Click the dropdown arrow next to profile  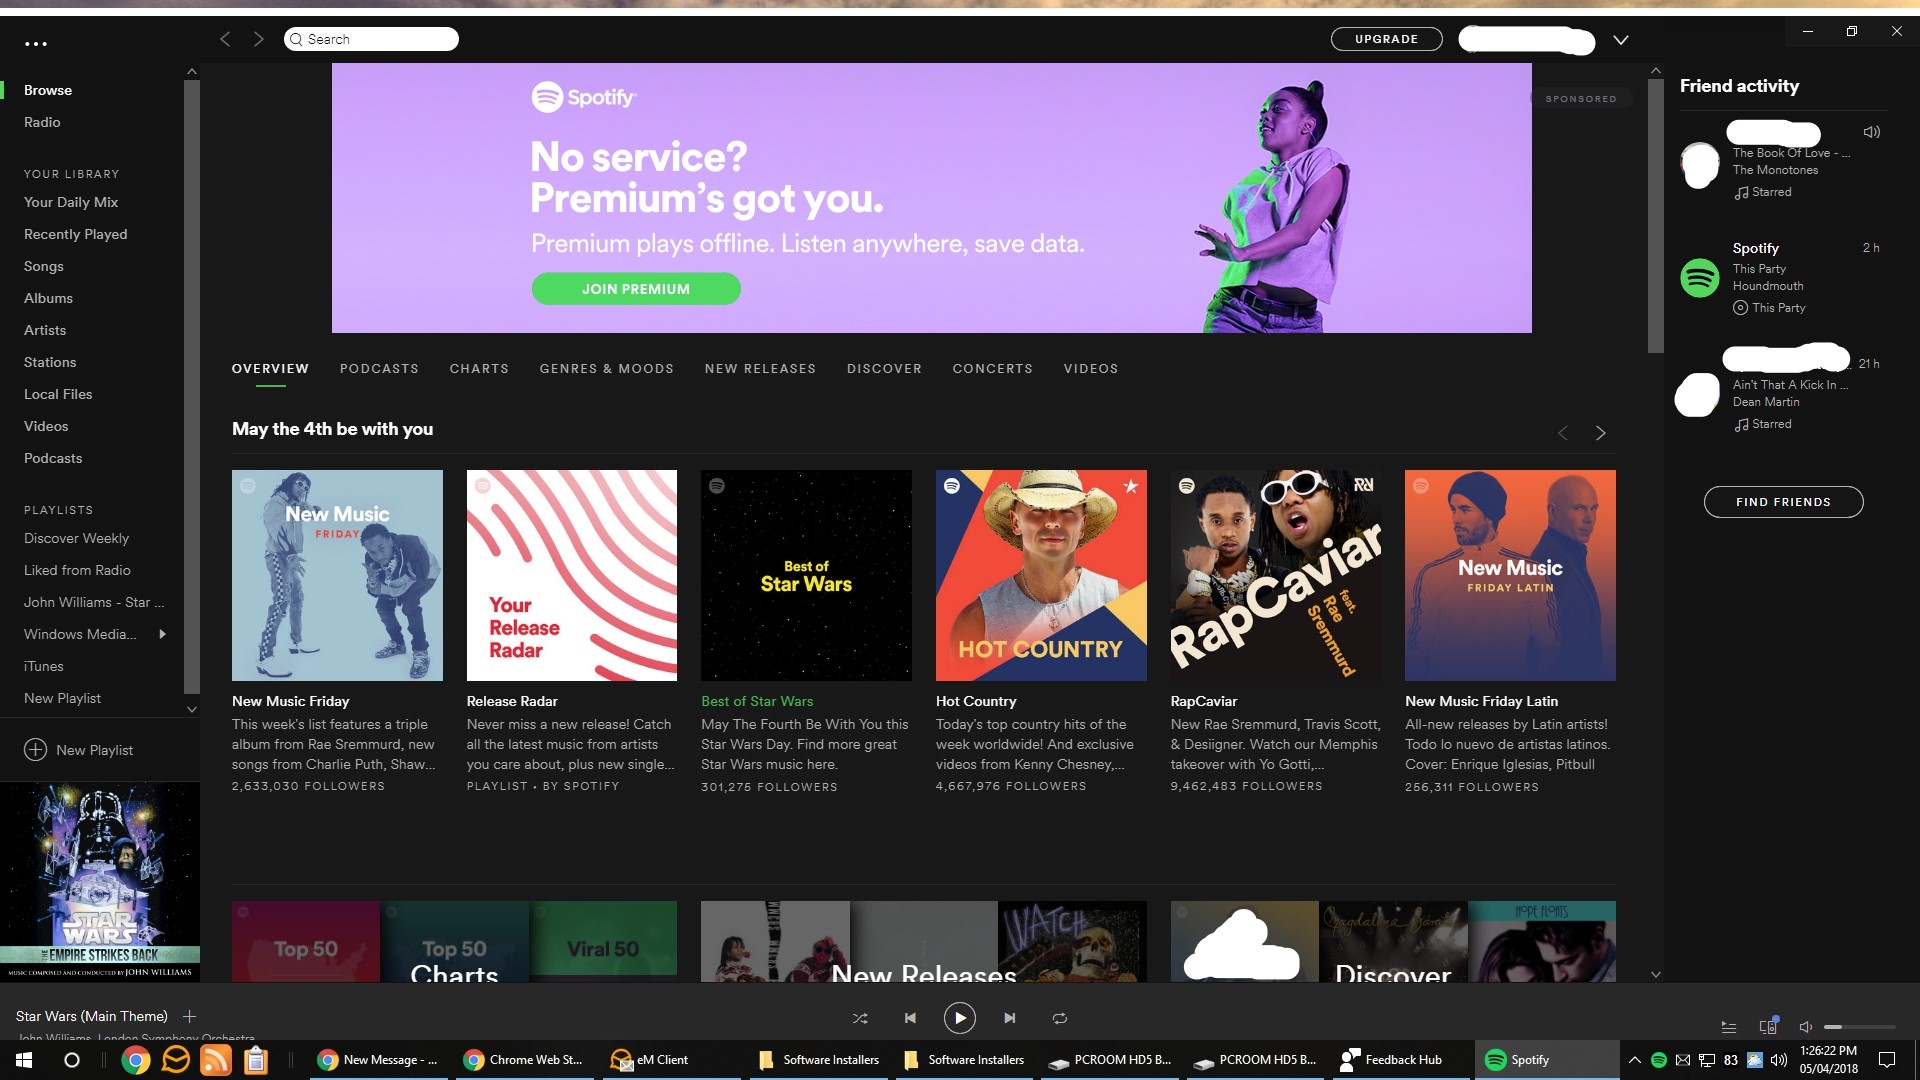1621,40
